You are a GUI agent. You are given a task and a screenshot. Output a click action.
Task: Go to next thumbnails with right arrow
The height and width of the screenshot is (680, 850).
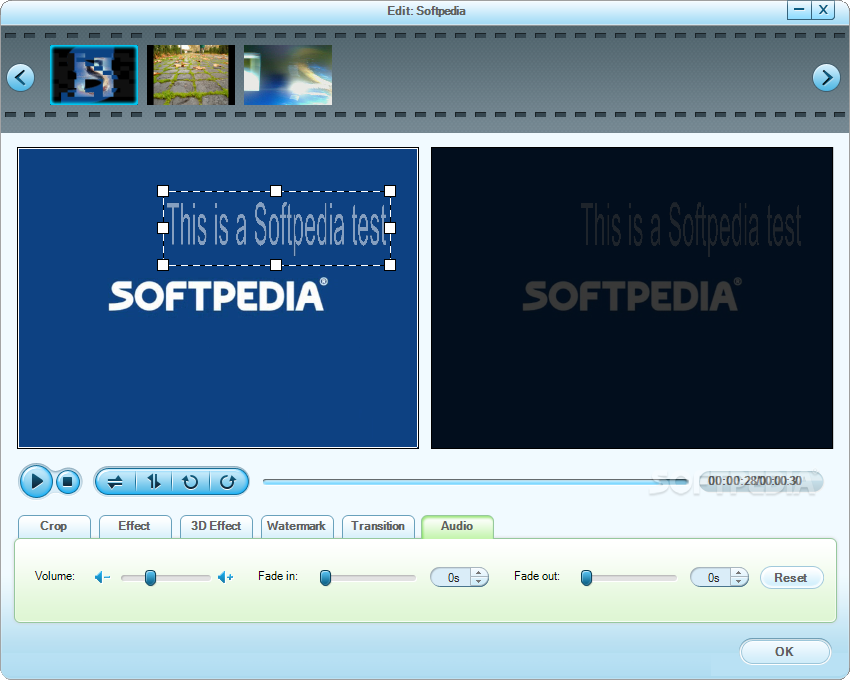pyautogui.click(x=826, y=78)
